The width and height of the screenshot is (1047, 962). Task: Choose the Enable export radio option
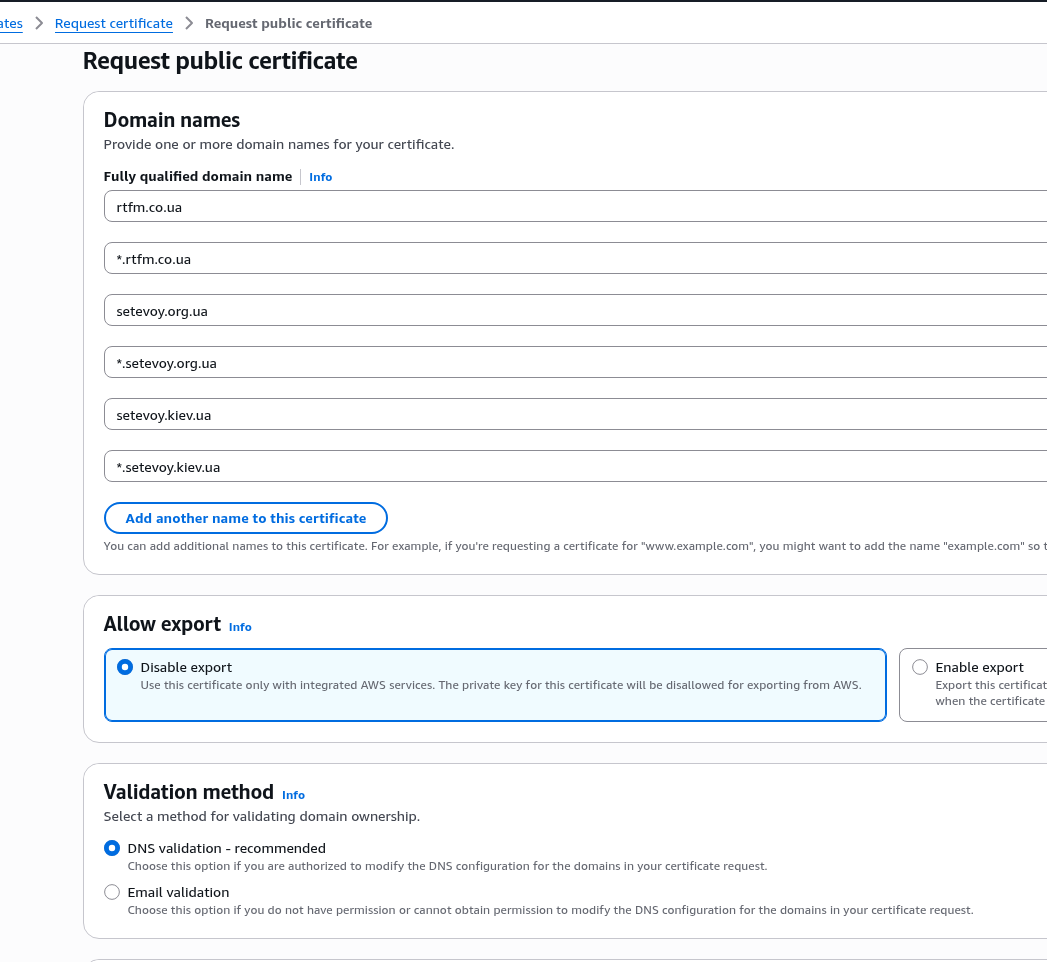point(920,667)
